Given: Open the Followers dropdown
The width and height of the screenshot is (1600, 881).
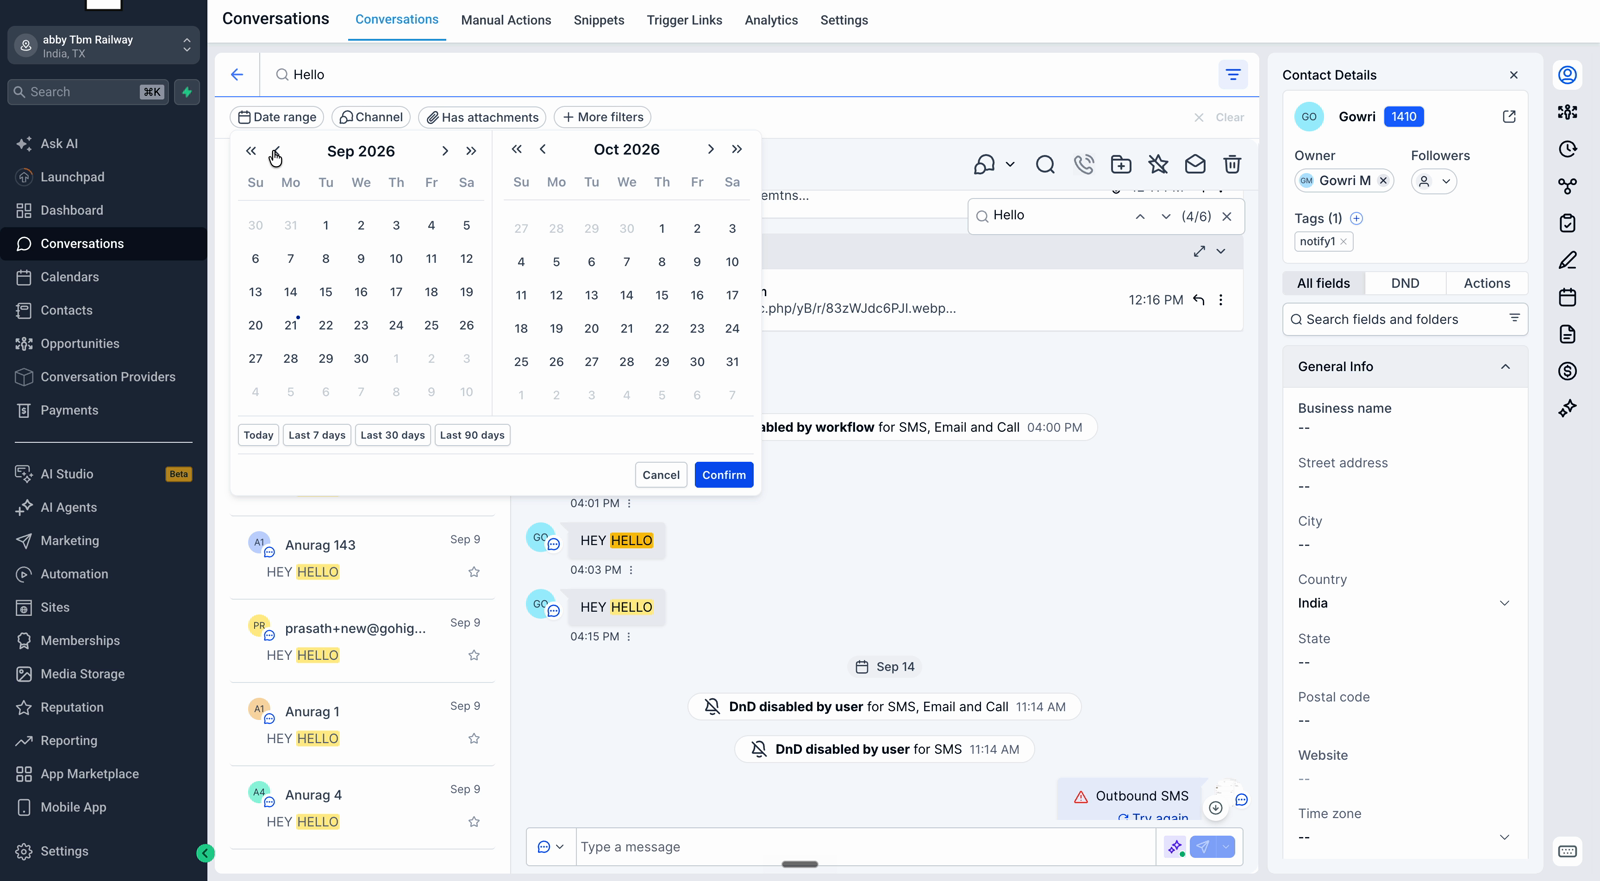Looking at the screenshot, I should pos(1434,181).
